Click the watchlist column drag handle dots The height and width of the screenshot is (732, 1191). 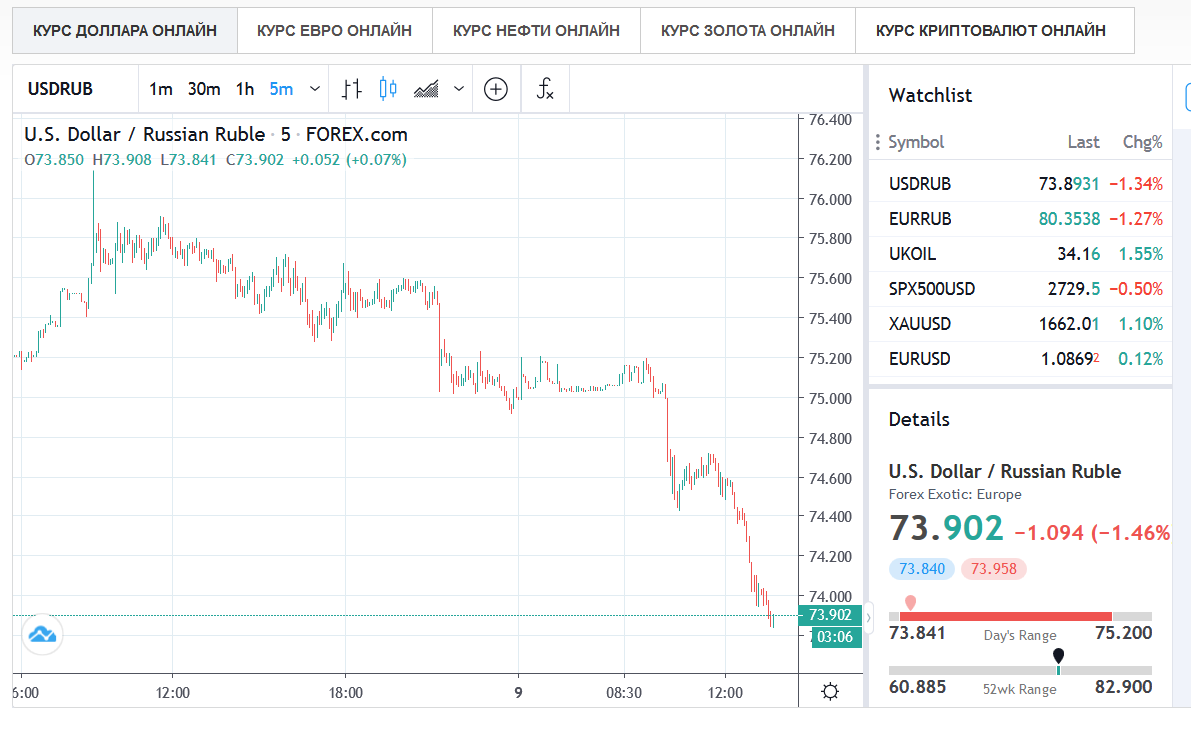(877, 142)
